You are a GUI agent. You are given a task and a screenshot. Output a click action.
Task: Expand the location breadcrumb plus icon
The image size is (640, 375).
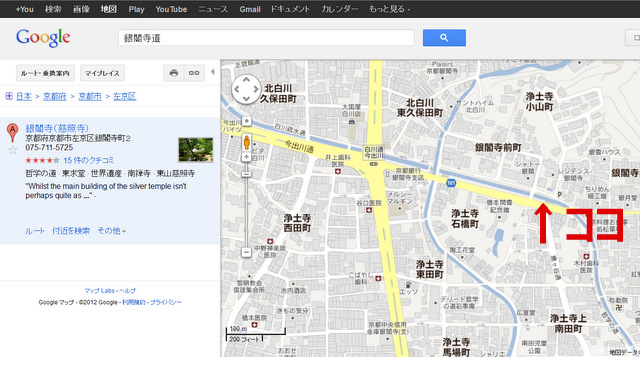[x=9, y=96]
